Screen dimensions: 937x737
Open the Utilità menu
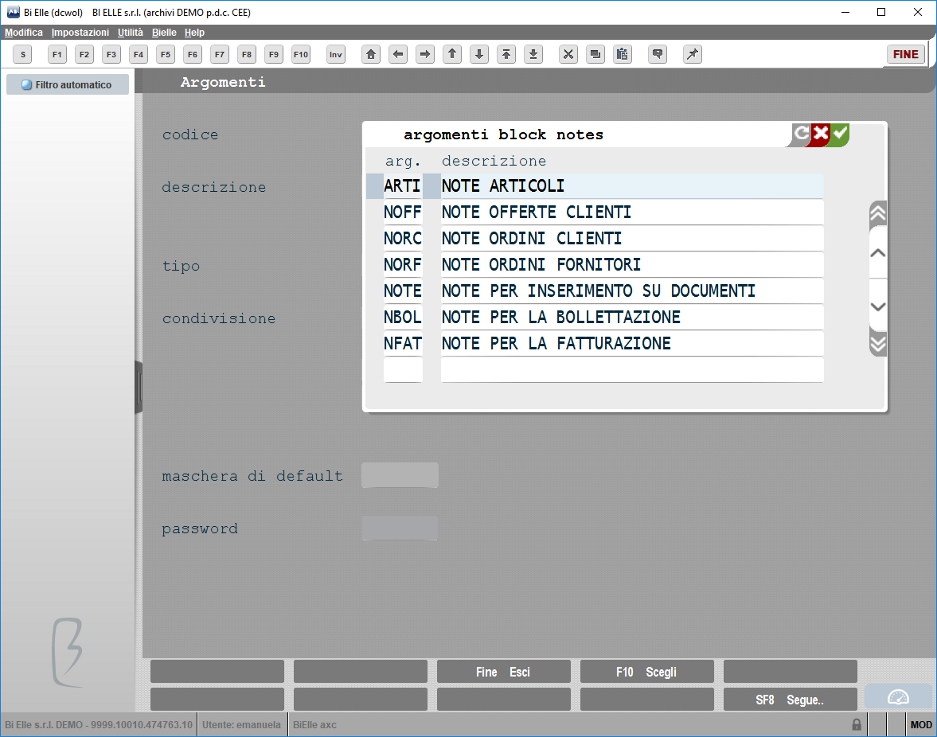point(130,32)
